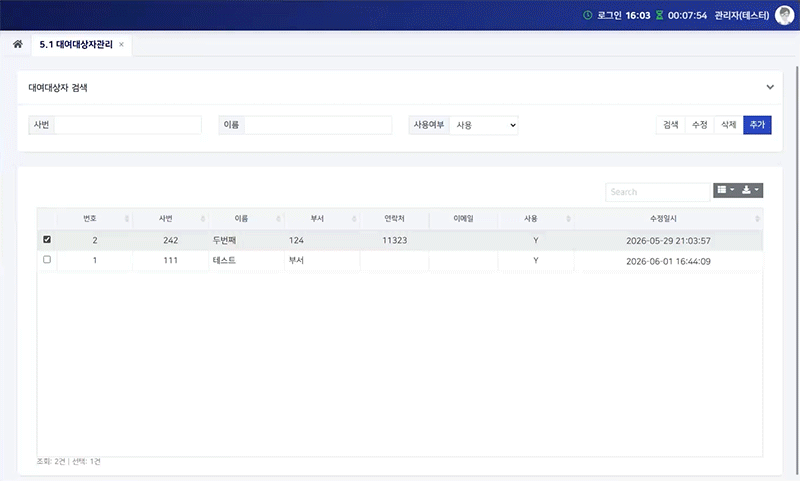Screen dimensions: 800x481
Task: Check the row for 테스트
Action: (47, 260)
